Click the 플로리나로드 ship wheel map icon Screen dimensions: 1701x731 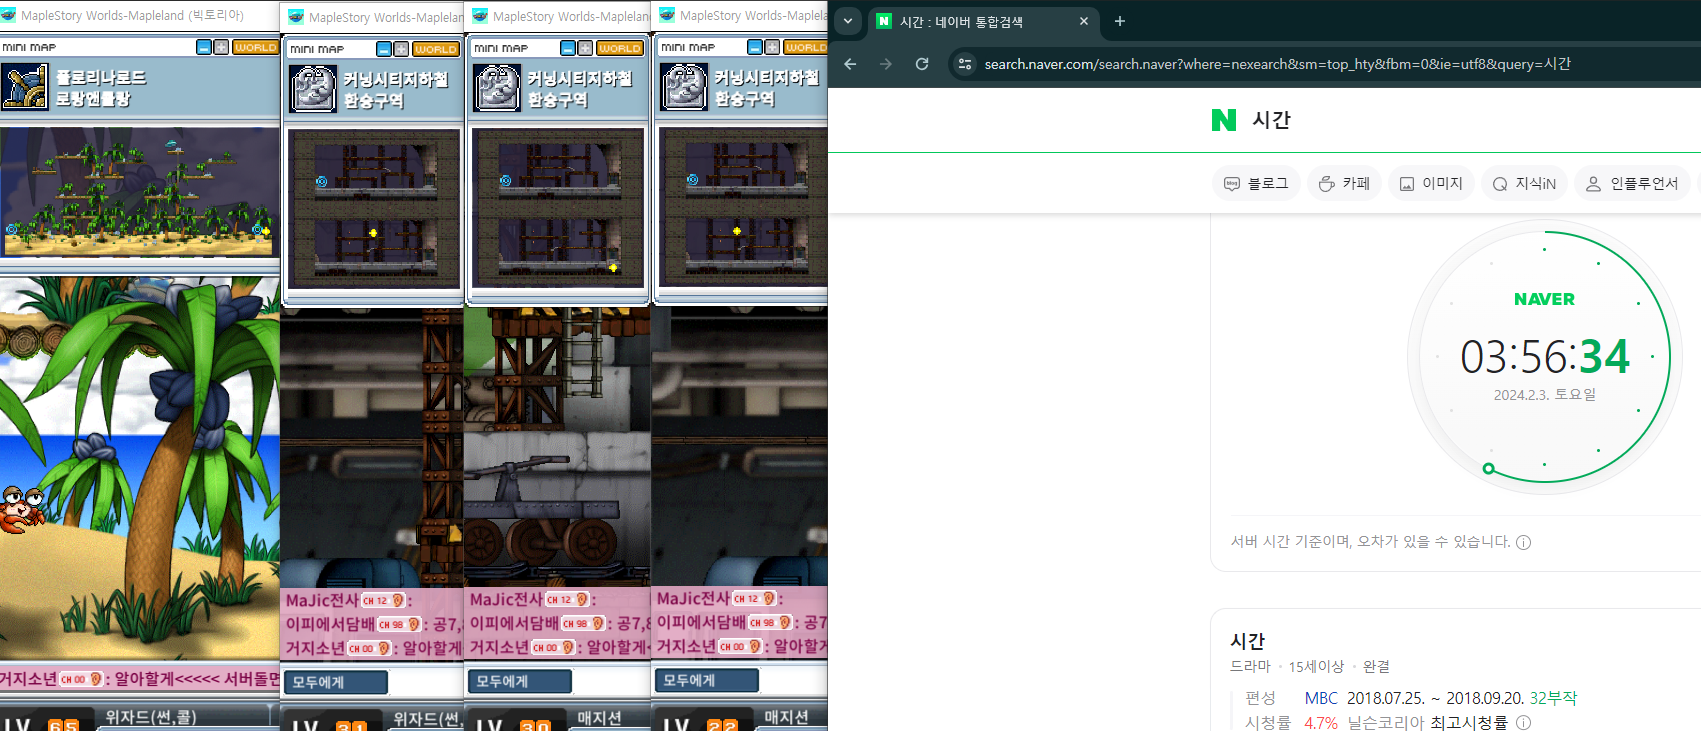click(x=25, y=87)
